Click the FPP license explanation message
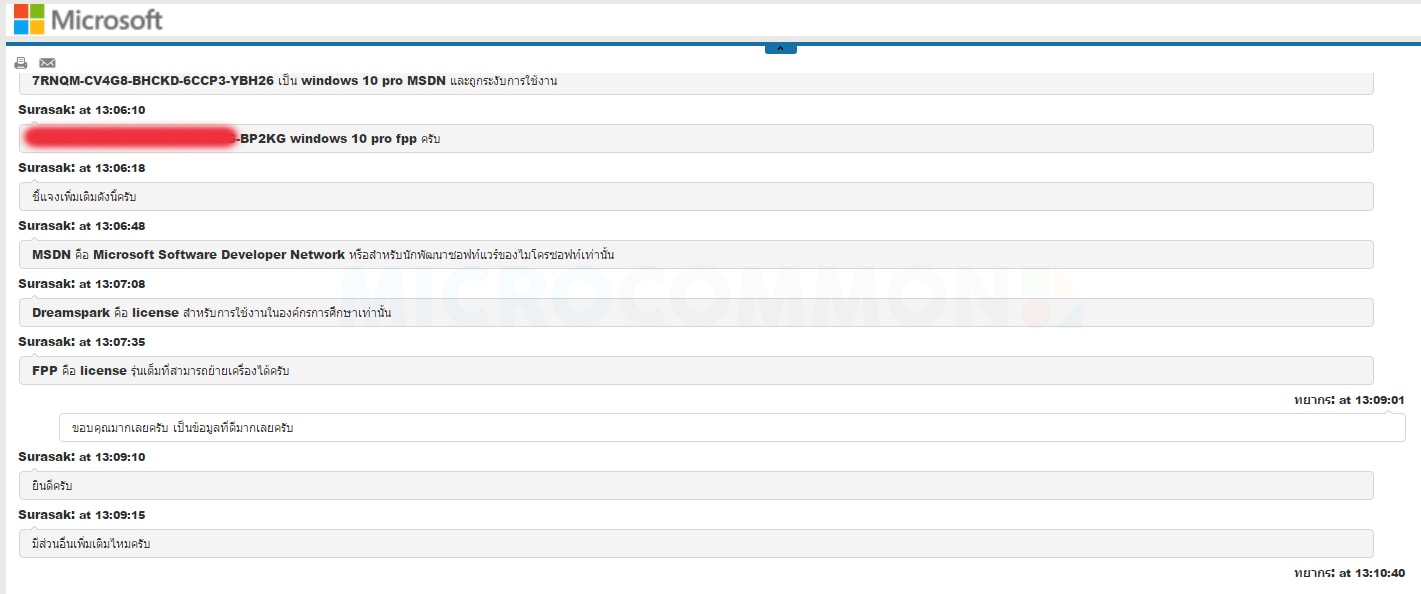Screen dimensions: 1421x594 [696, 371]
